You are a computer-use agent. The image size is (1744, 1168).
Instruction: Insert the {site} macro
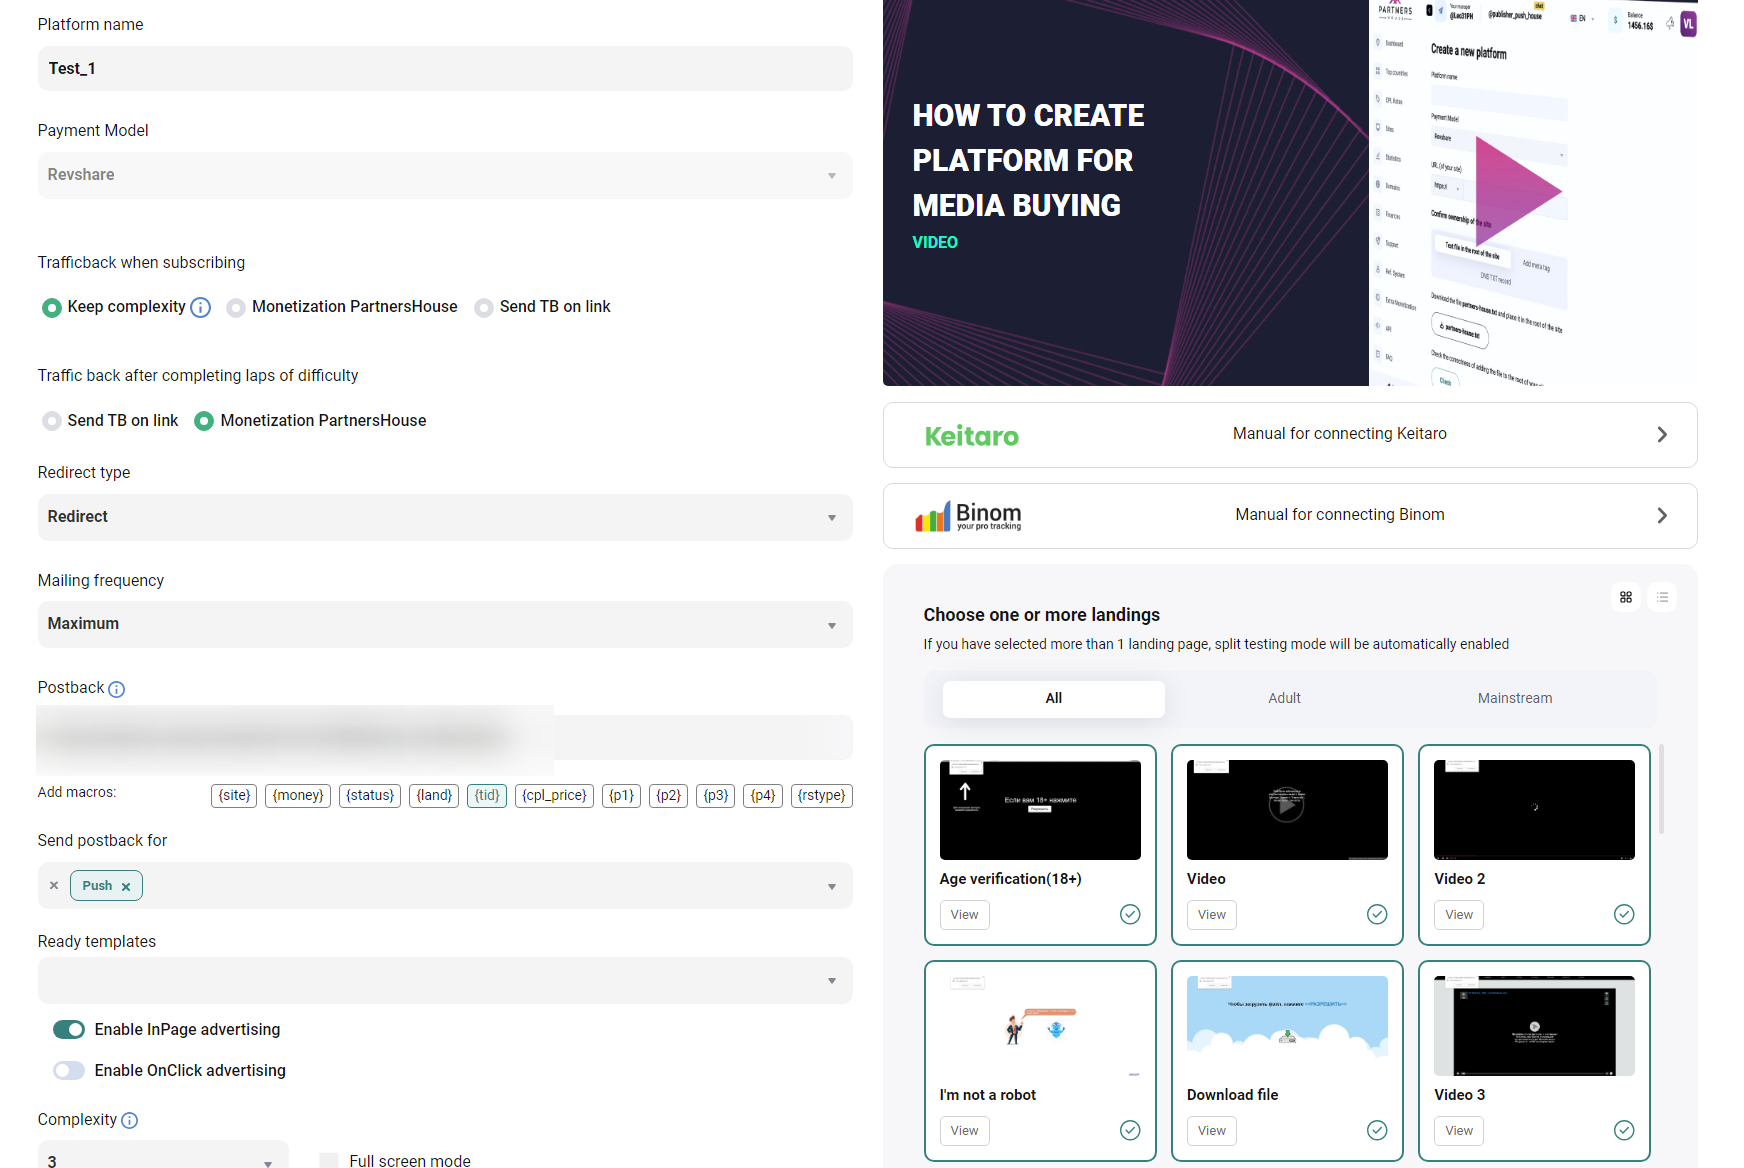click(x=235, y=796)
